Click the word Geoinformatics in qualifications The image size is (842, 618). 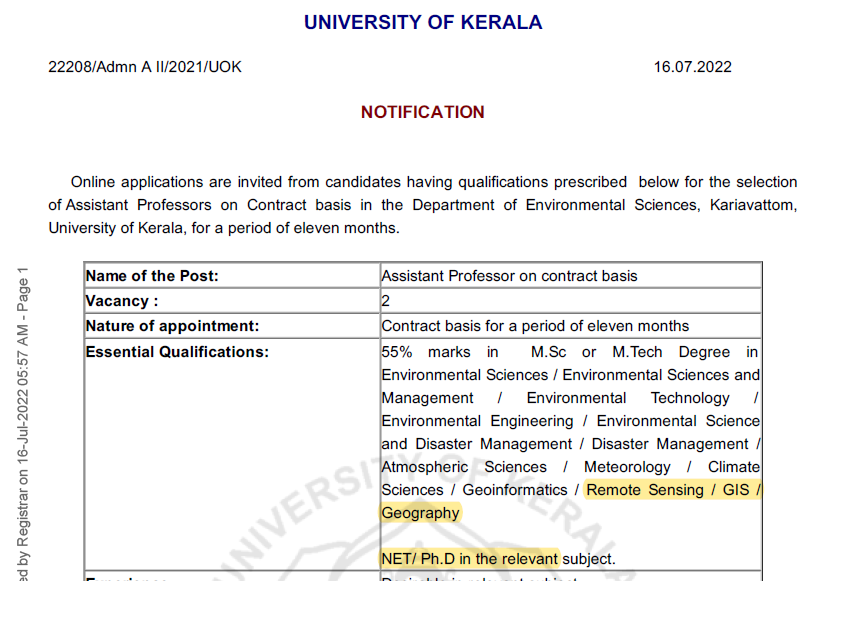(x=515, y=490)
